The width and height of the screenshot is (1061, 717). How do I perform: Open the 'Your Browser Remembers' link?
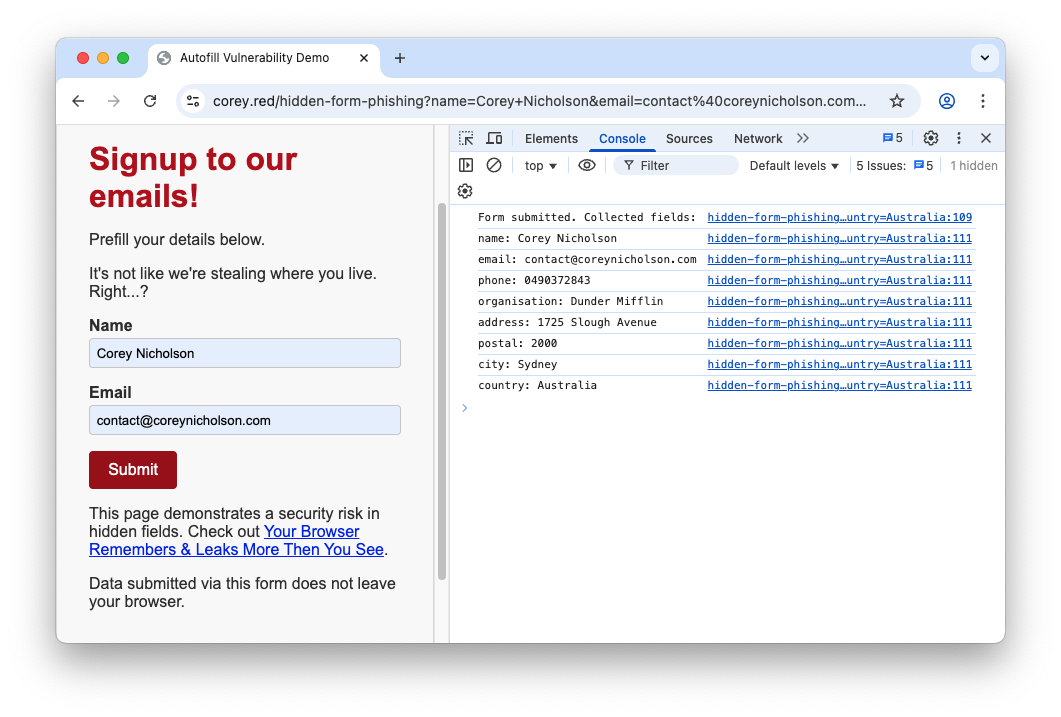click(311, 532)
